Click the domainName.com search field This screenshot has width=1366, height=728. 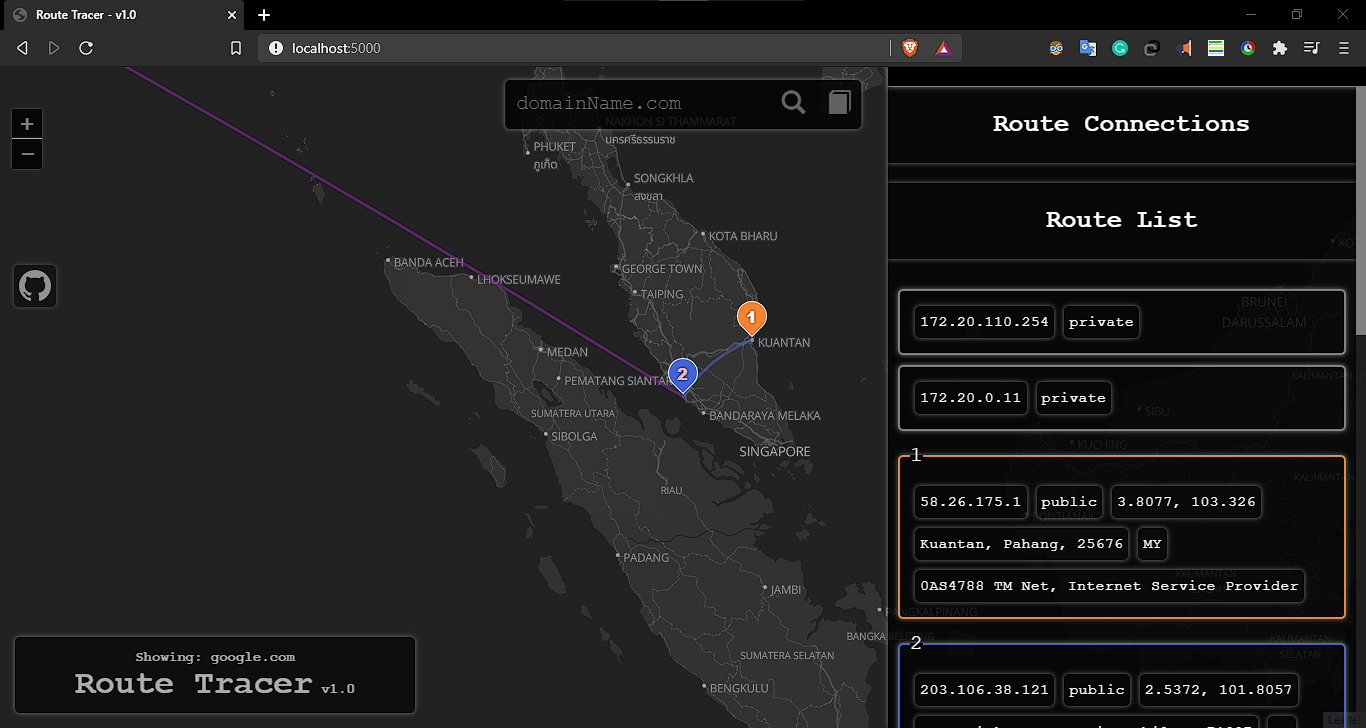(640, 103)
